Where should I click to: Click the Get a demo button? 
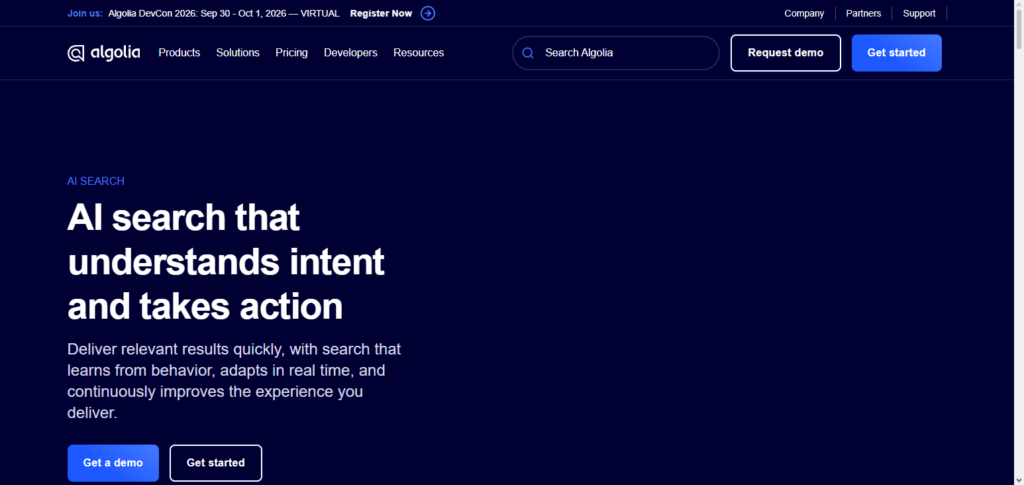tap(113, 463)
